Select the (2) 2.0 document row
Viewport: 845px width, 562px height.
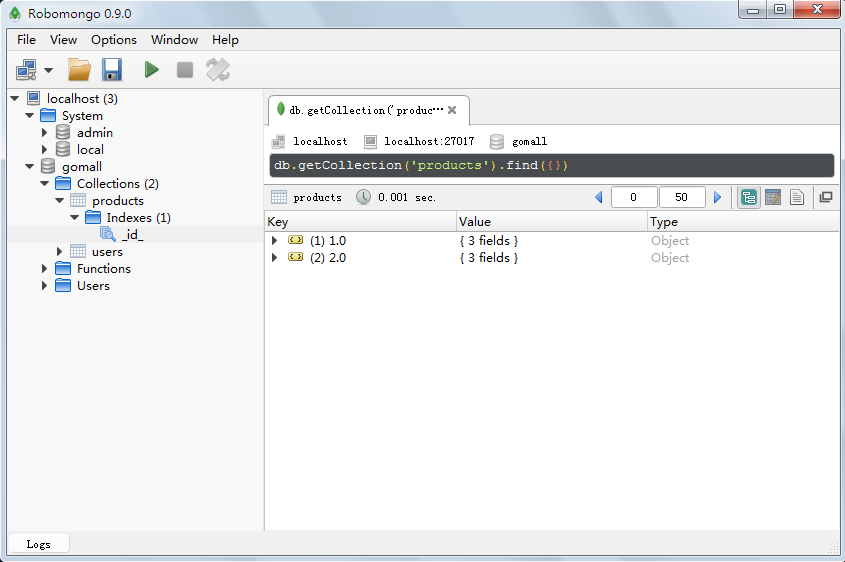tap(552, 258)
